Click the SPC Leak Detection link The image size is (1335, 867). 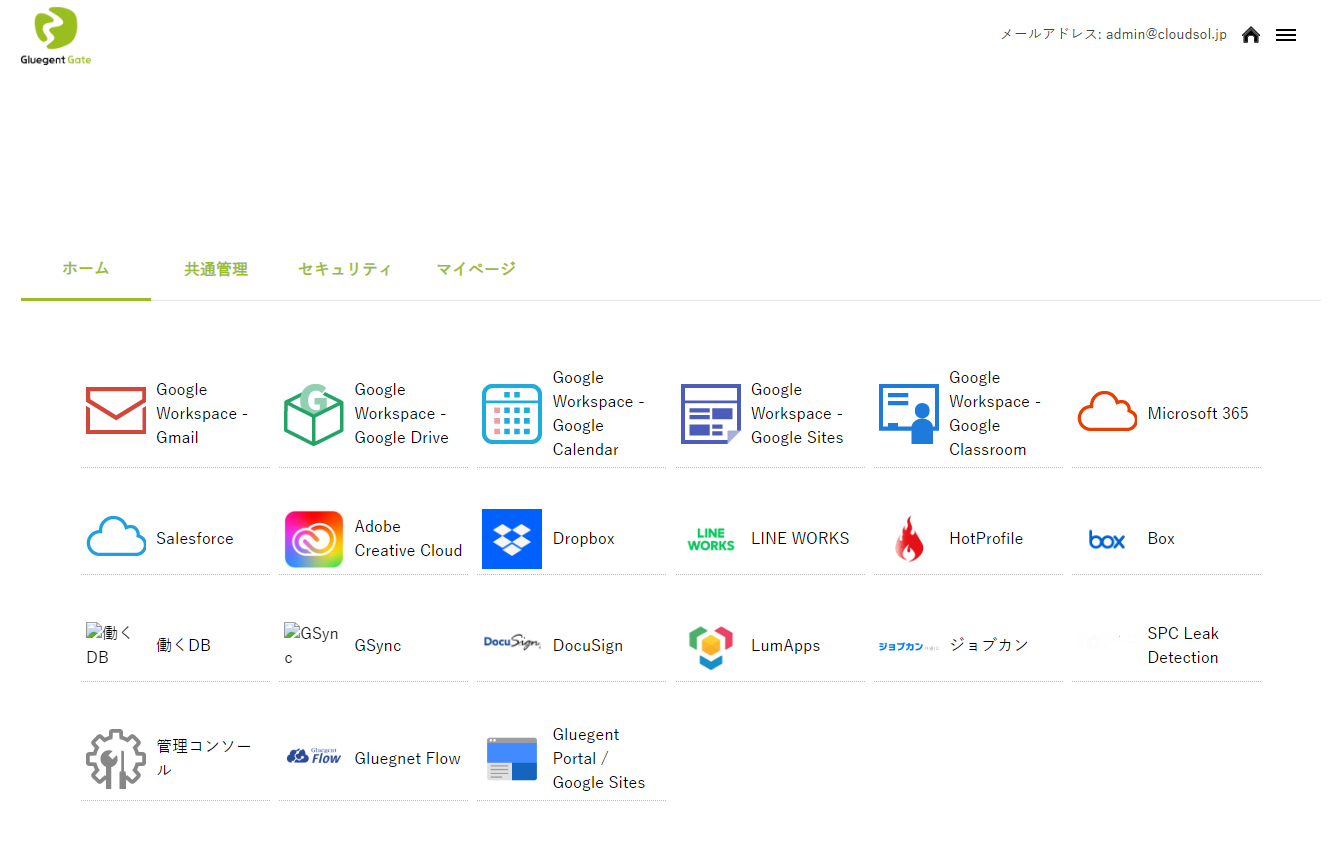point(1183,646)
